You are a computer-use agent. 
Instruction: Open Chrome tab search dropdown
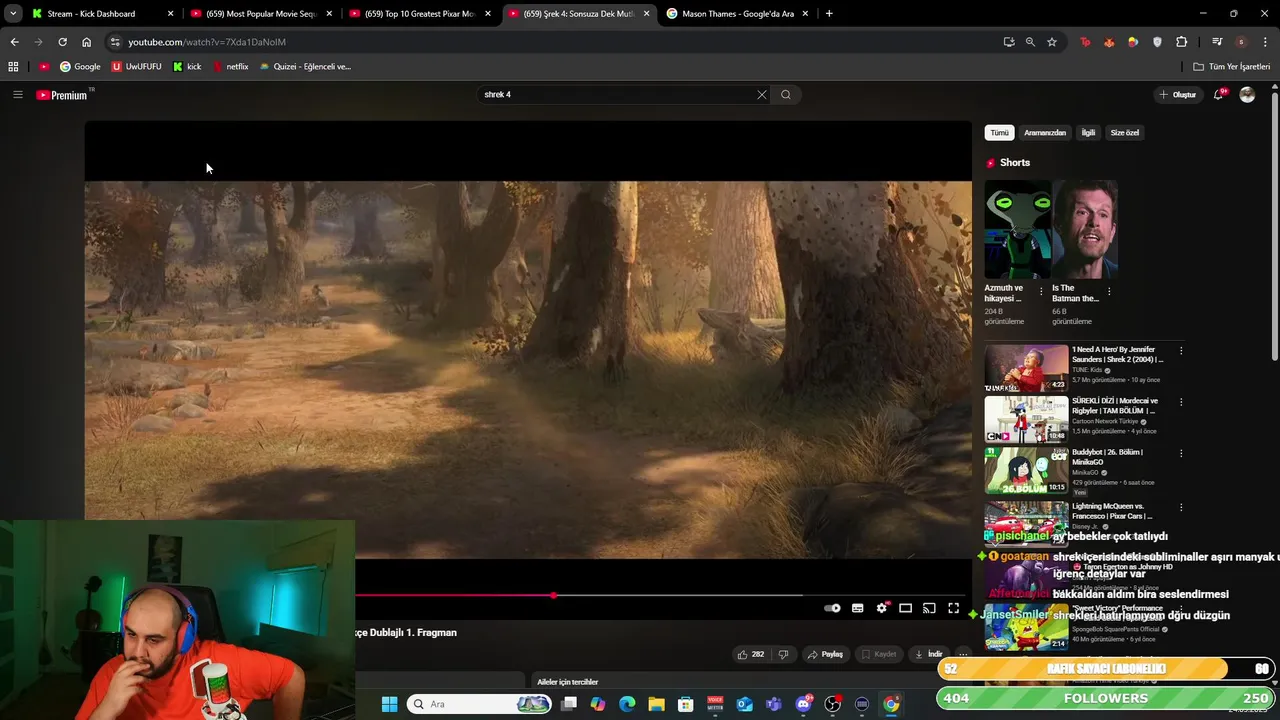(x=13, y=14)
